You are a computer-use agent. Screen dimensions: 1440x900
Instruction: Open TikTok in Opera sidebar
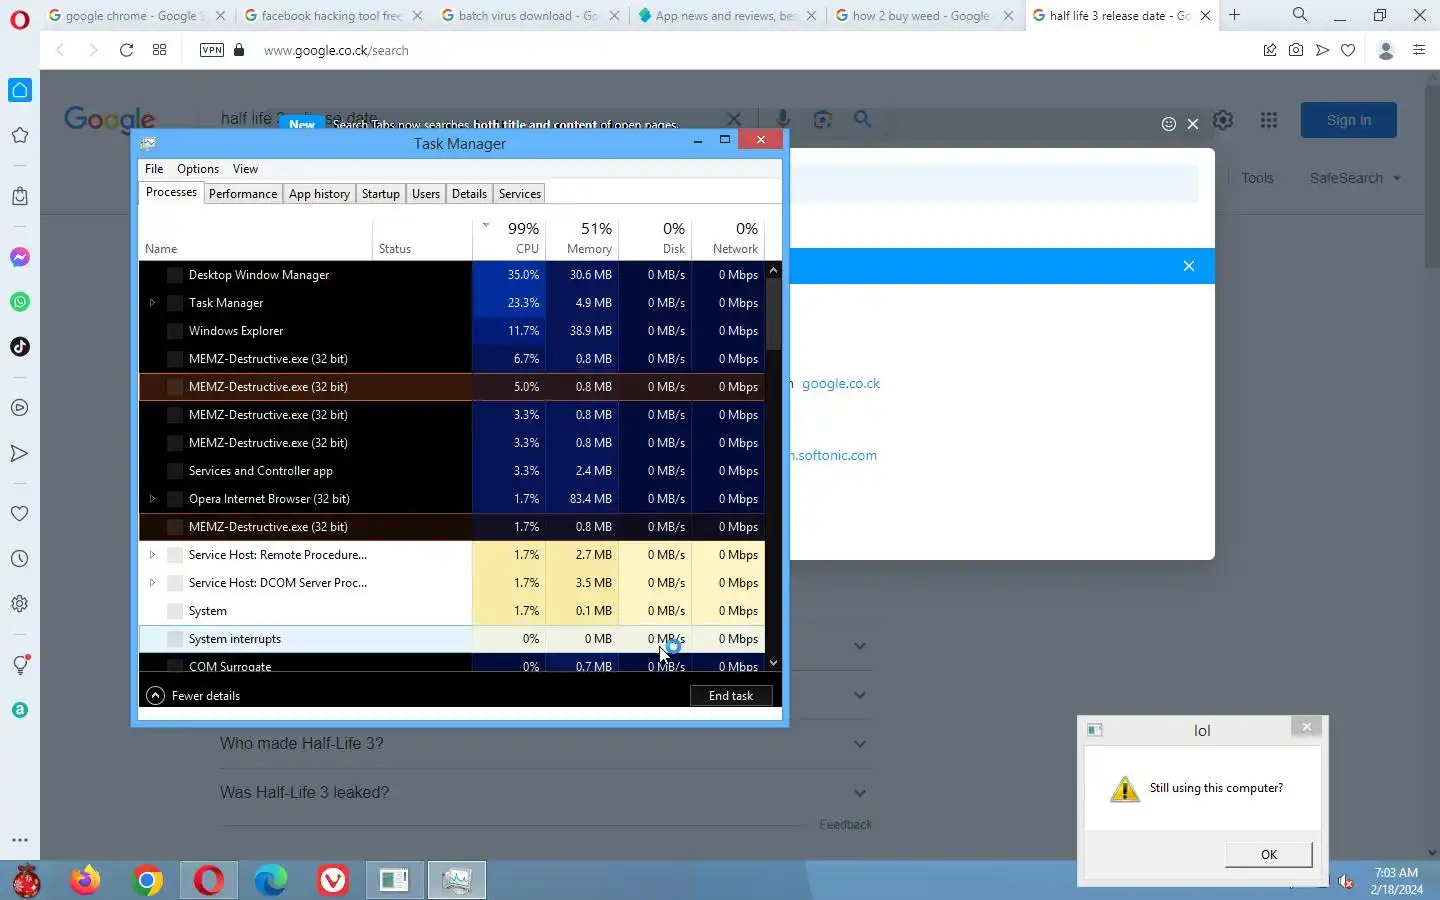coord(20,347)
